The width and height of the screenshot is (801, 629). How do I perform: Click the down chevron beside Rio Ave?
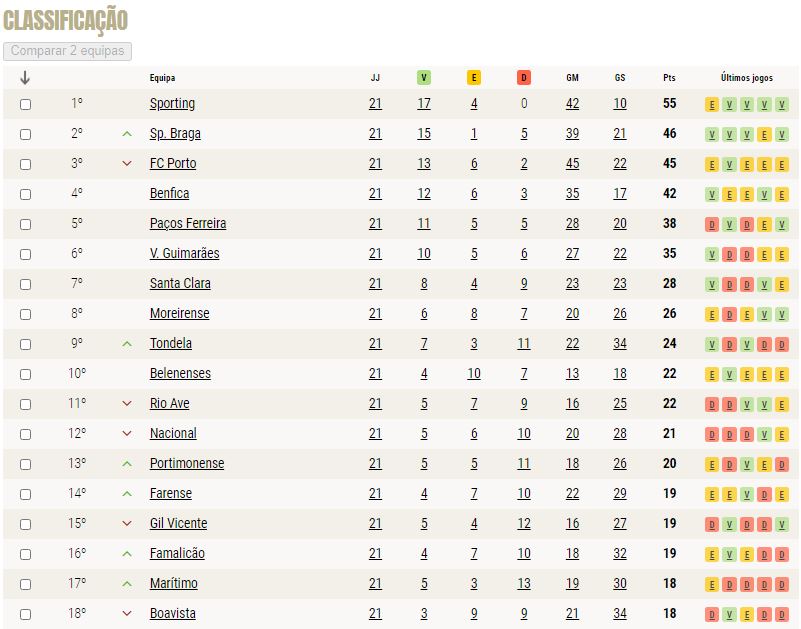click(x=127, y=404)
